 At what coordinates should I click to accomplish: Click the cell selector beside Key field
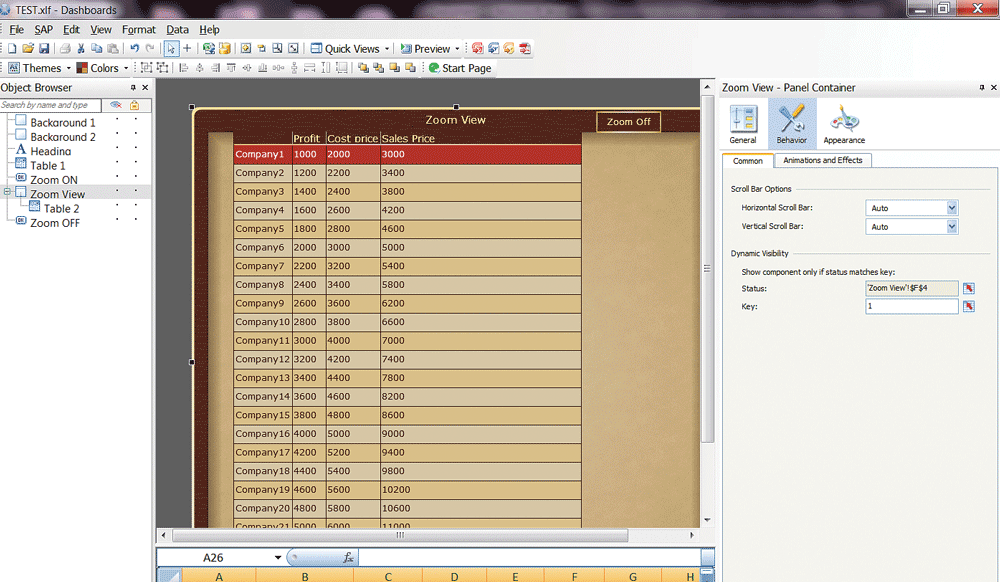968,306
